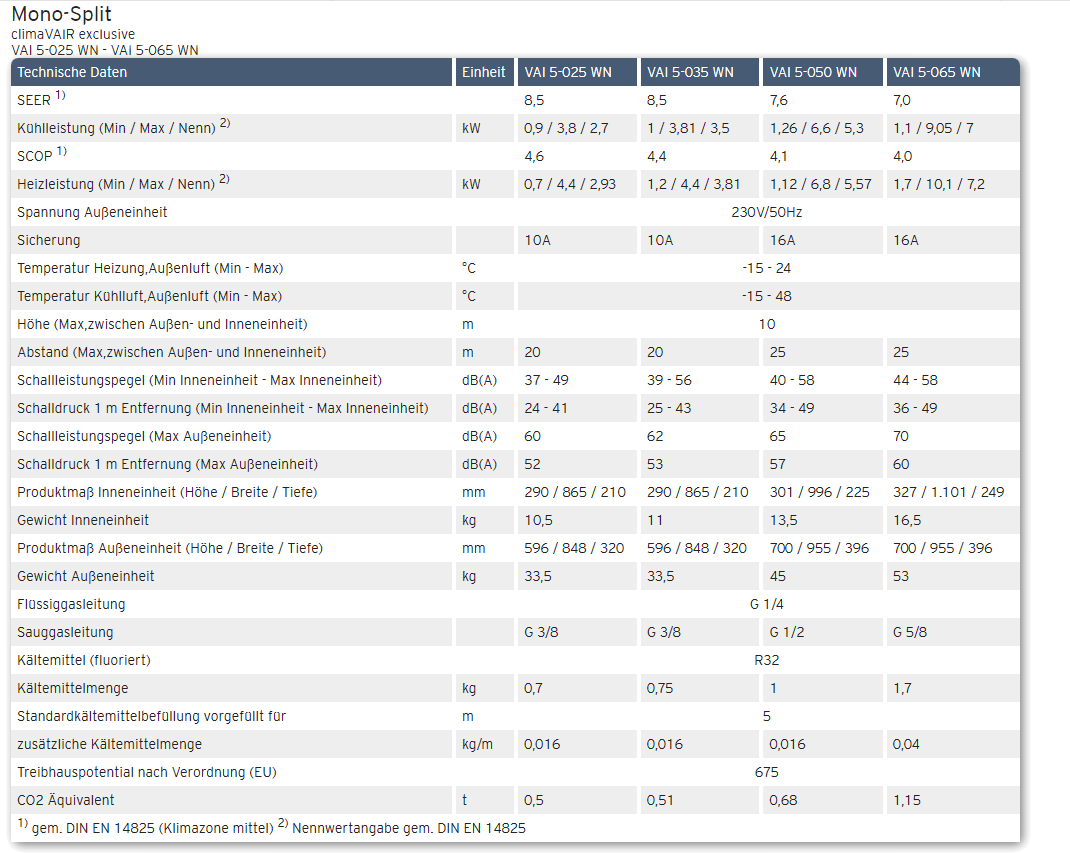Select the "Standardkältemittelbefüllung vorgefüllt für" label

click(x=151, y=716)
